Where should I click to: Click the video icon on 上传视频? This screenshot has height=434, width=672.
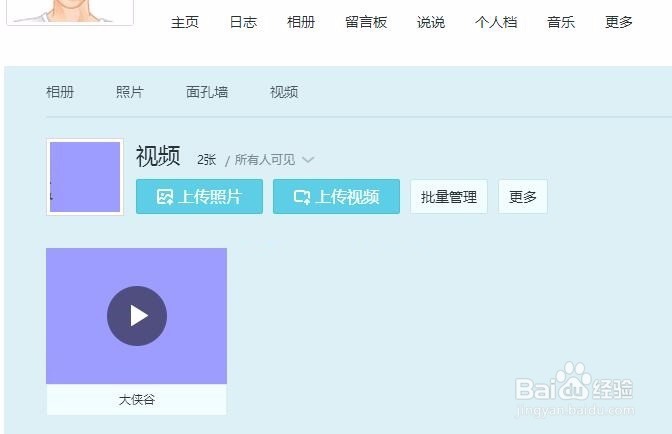pos(302,197)
